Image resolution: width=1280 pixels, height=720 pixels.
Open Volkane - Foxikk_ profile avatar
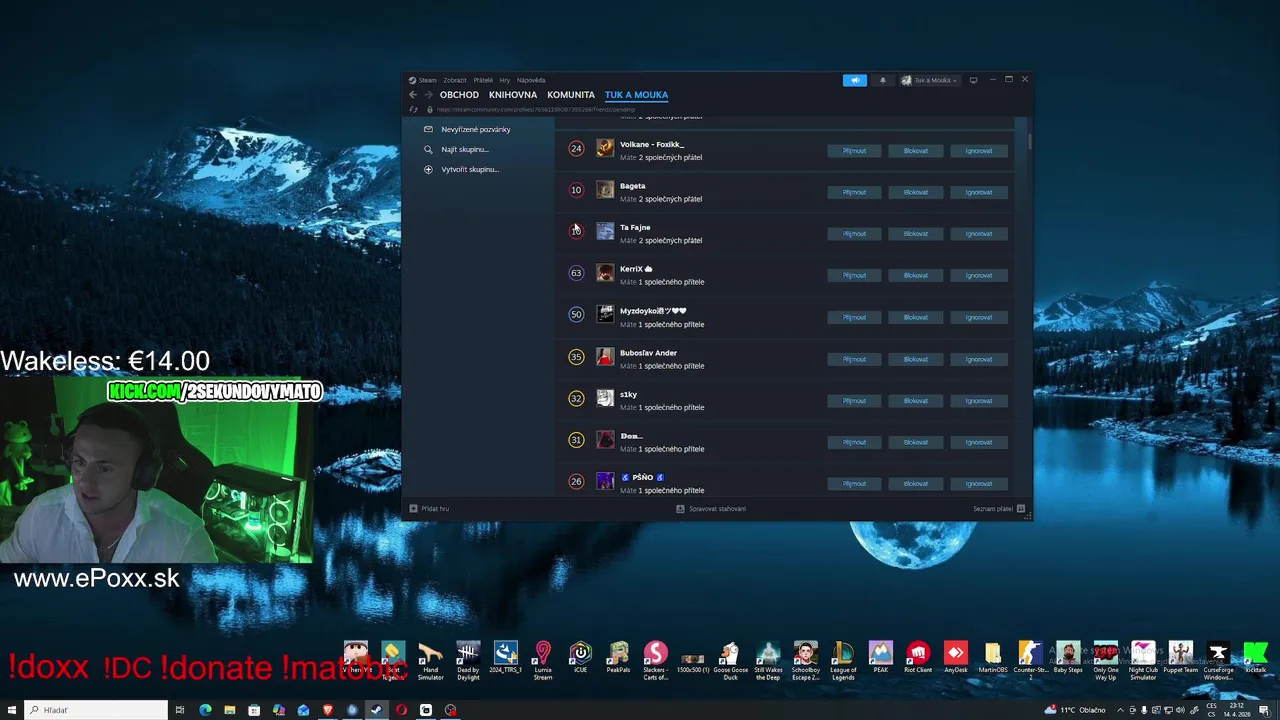(x=605, y=148)
